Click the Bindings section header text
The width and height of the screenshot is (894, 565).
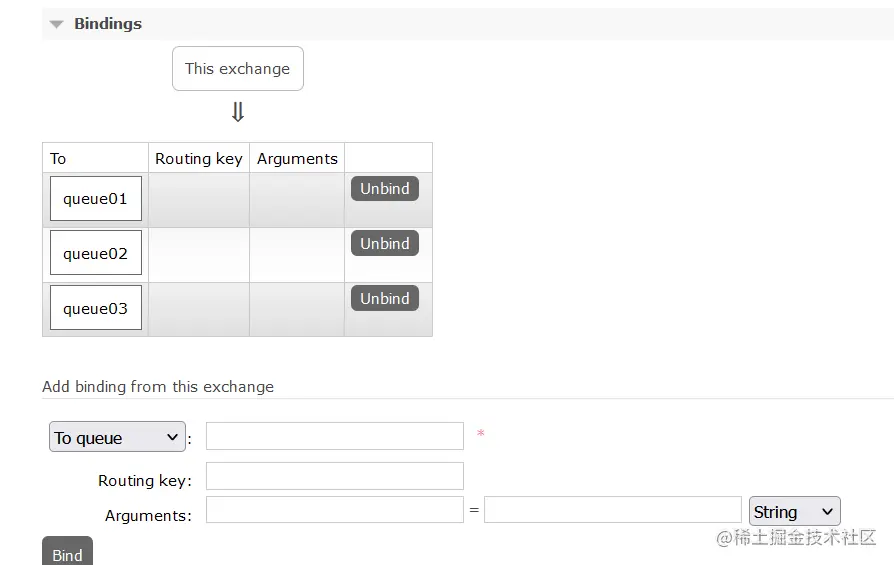108,24
